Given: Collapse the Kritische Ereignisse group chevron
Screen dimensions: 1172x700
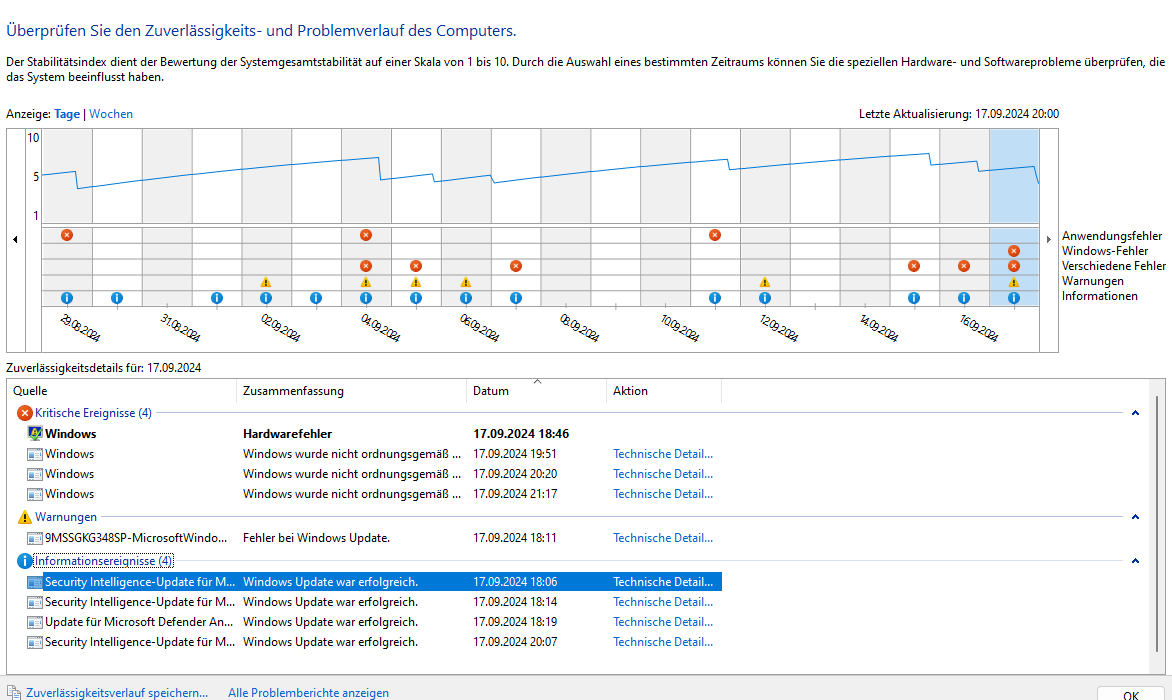Looking at the screenshot, I should coord(1135,413).
